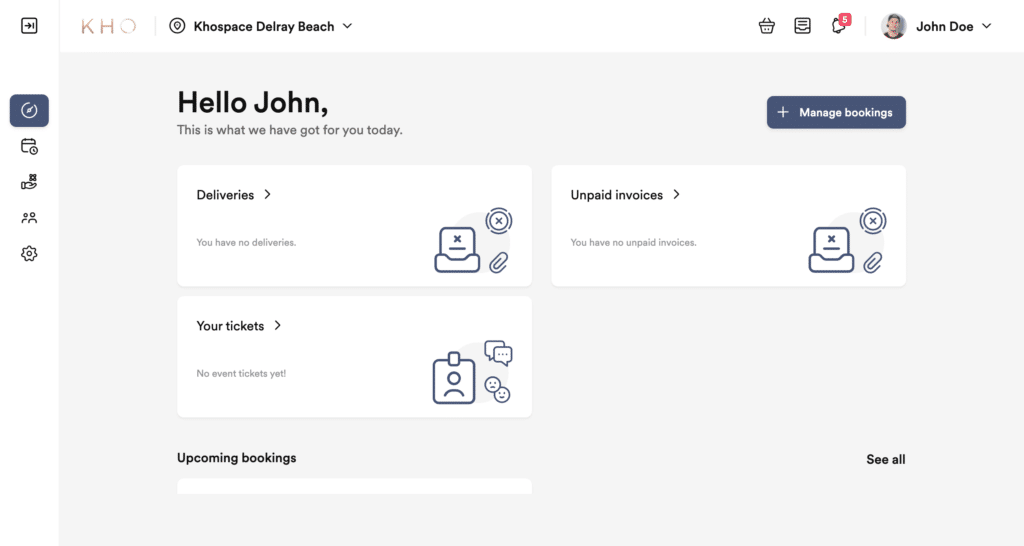Open the bookings calendar icon in sidebar

click(29, 146)
